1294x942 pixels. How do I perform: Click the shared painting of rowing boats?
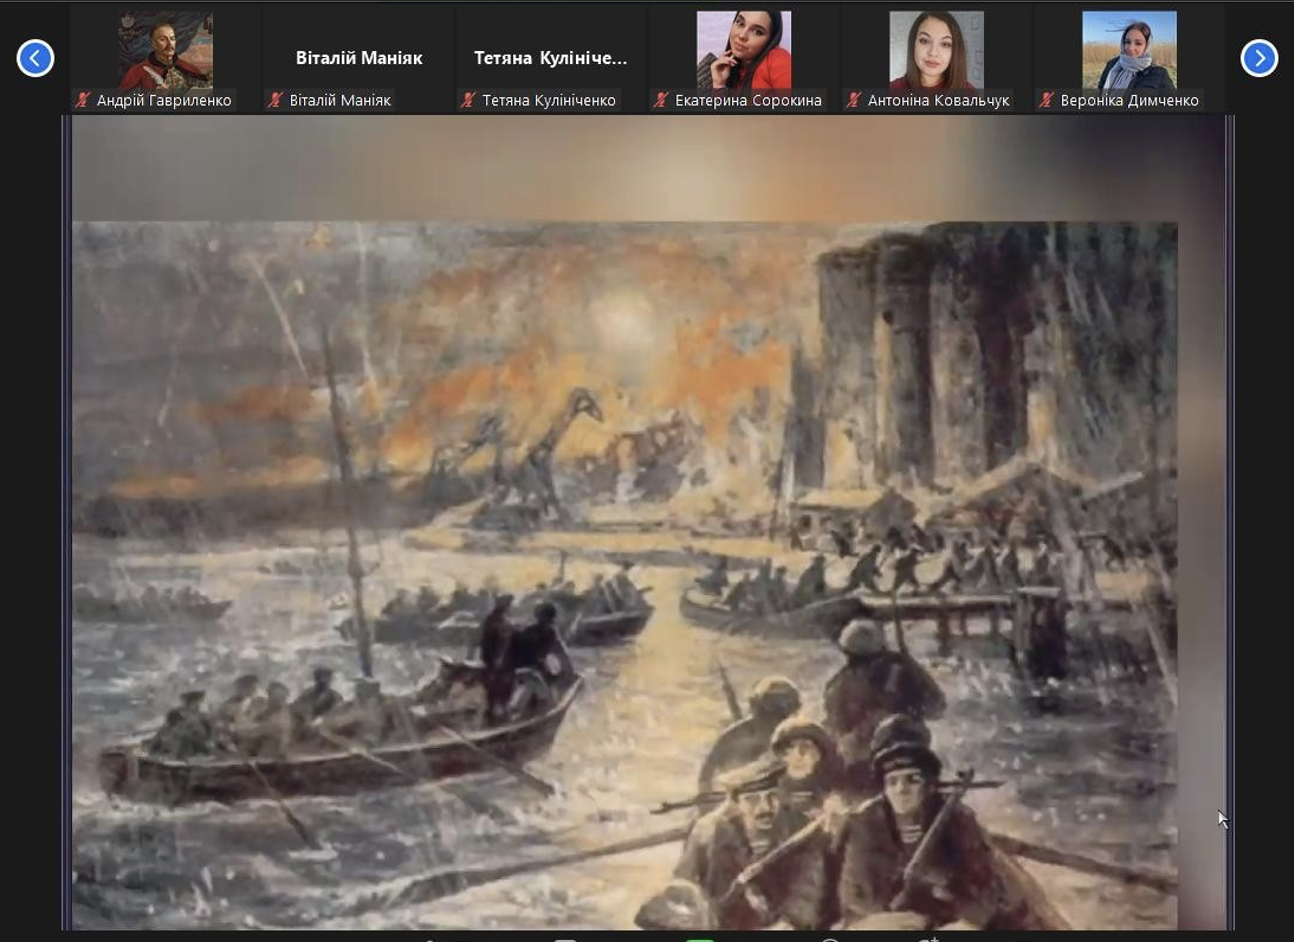coord(625,575)
